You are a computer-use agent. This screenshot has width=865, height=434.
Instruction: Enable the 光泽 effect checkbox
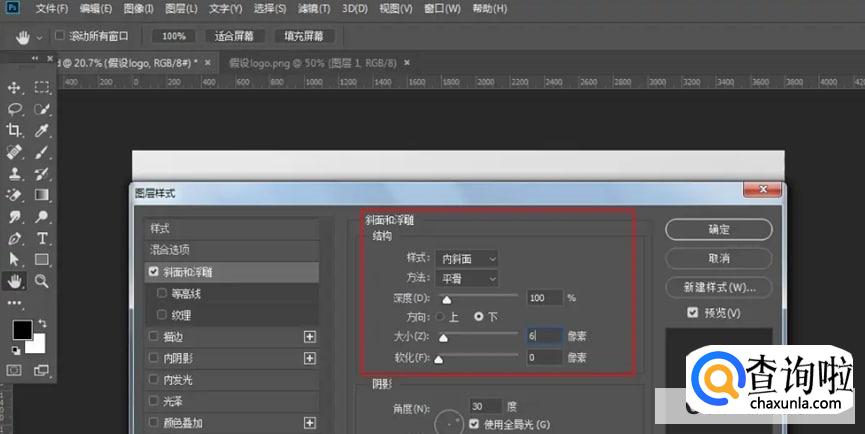153,400
